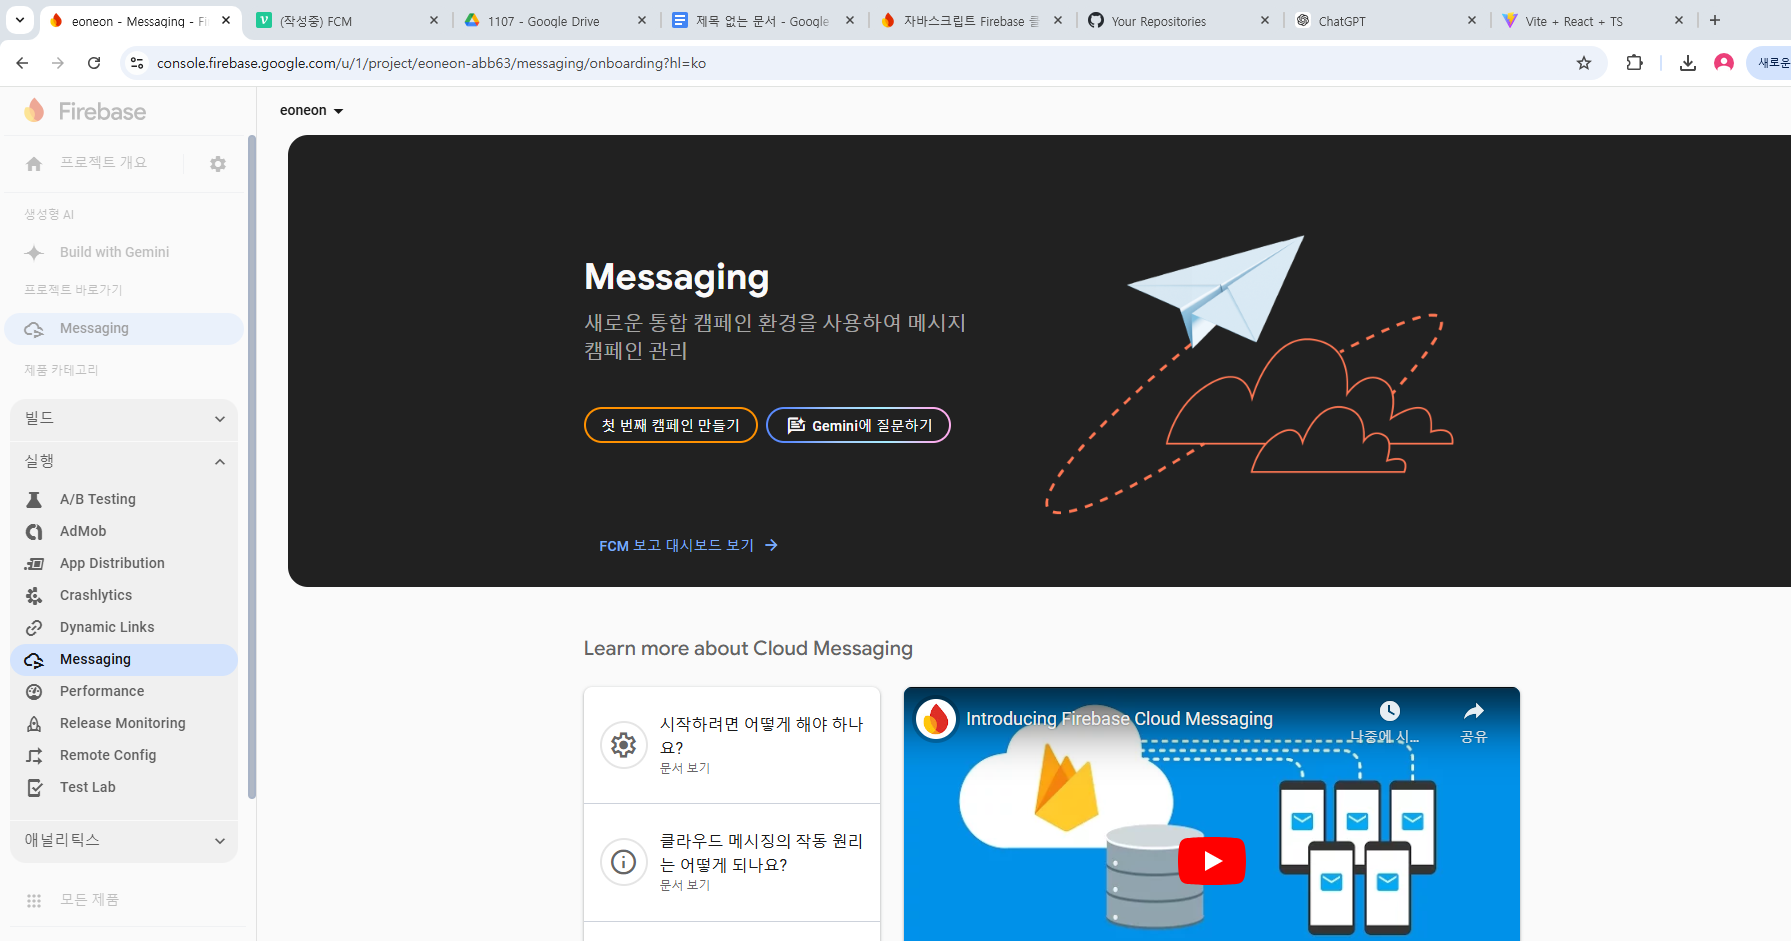Open the Build with Gemini text item

(x=114, y=253)
